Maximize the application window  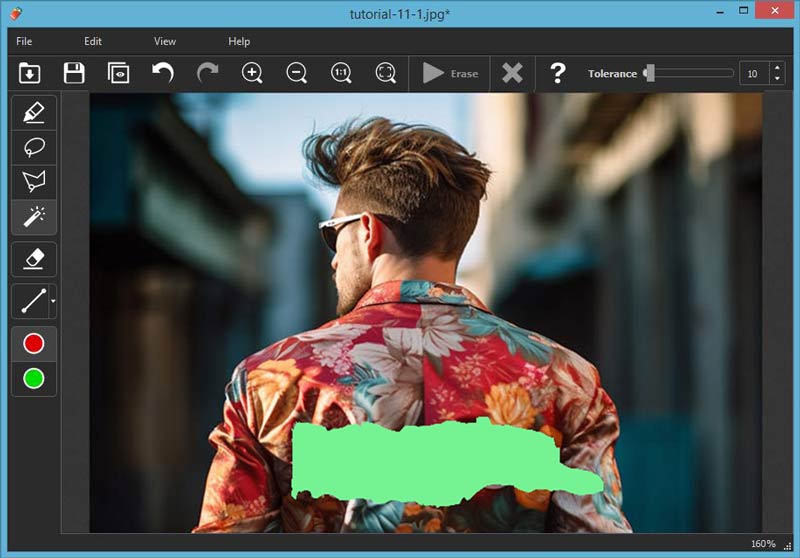tap(743, 11)
